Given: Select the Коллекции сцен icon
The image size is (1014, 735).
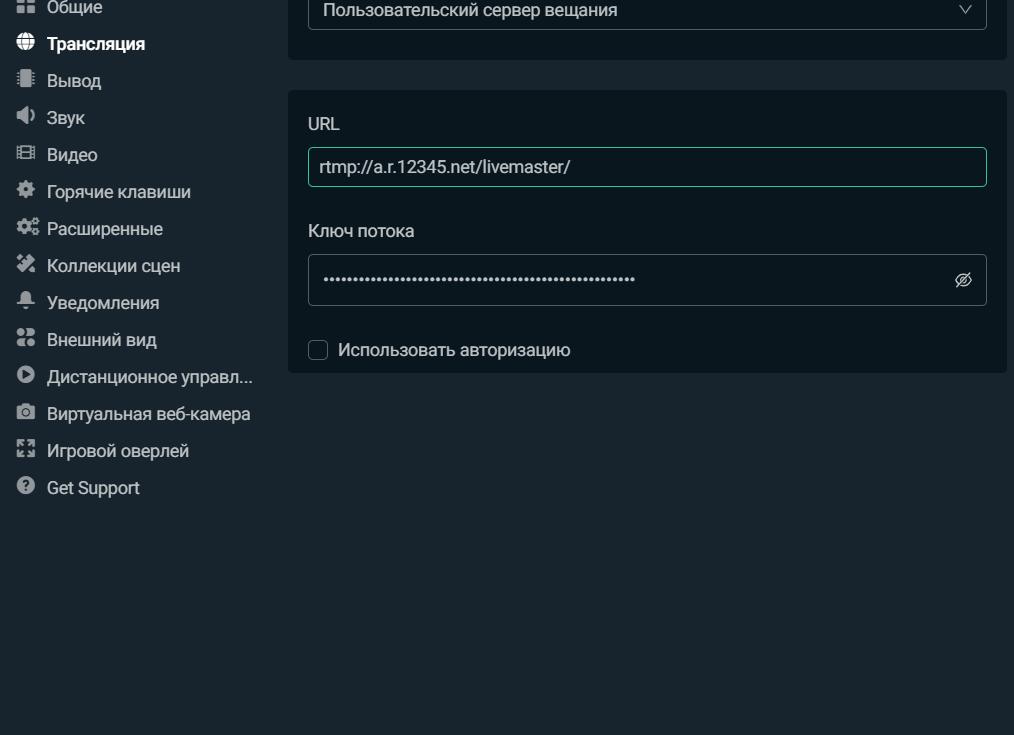Looking at the screenshot, I should 26,265.
